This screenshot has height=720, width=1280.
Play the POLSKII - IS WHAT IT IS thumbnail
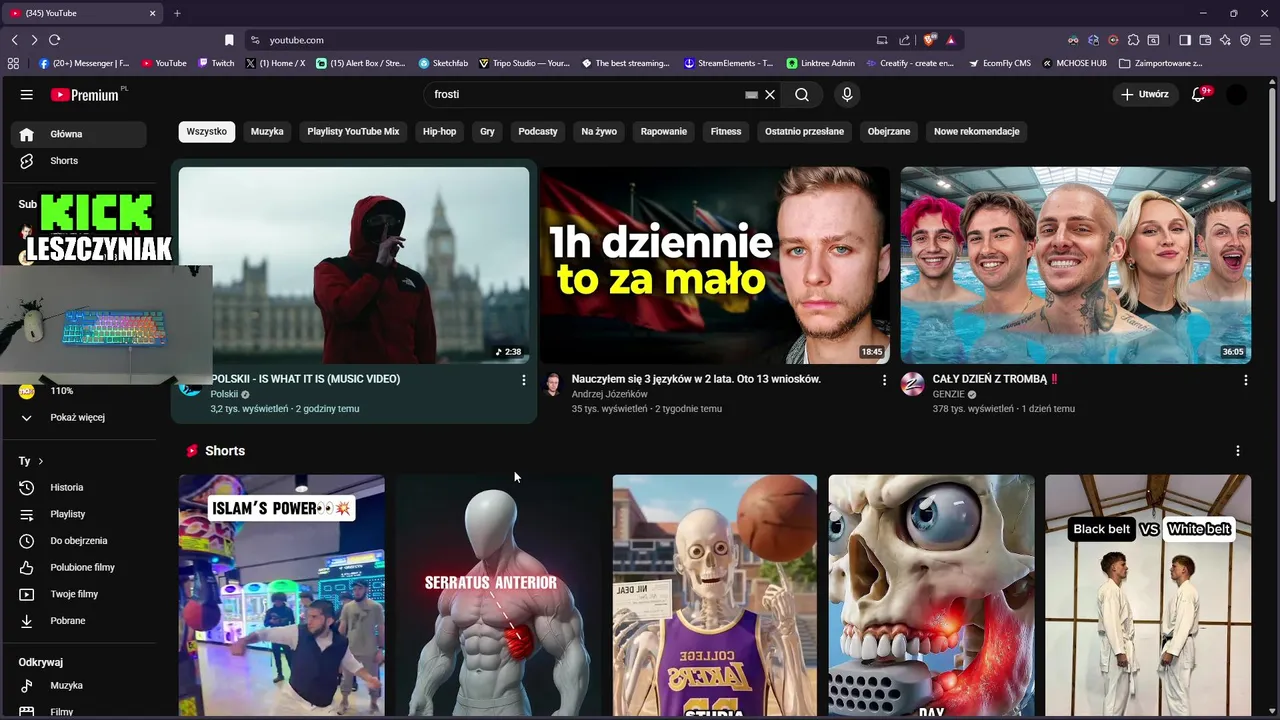coord(354,265)
